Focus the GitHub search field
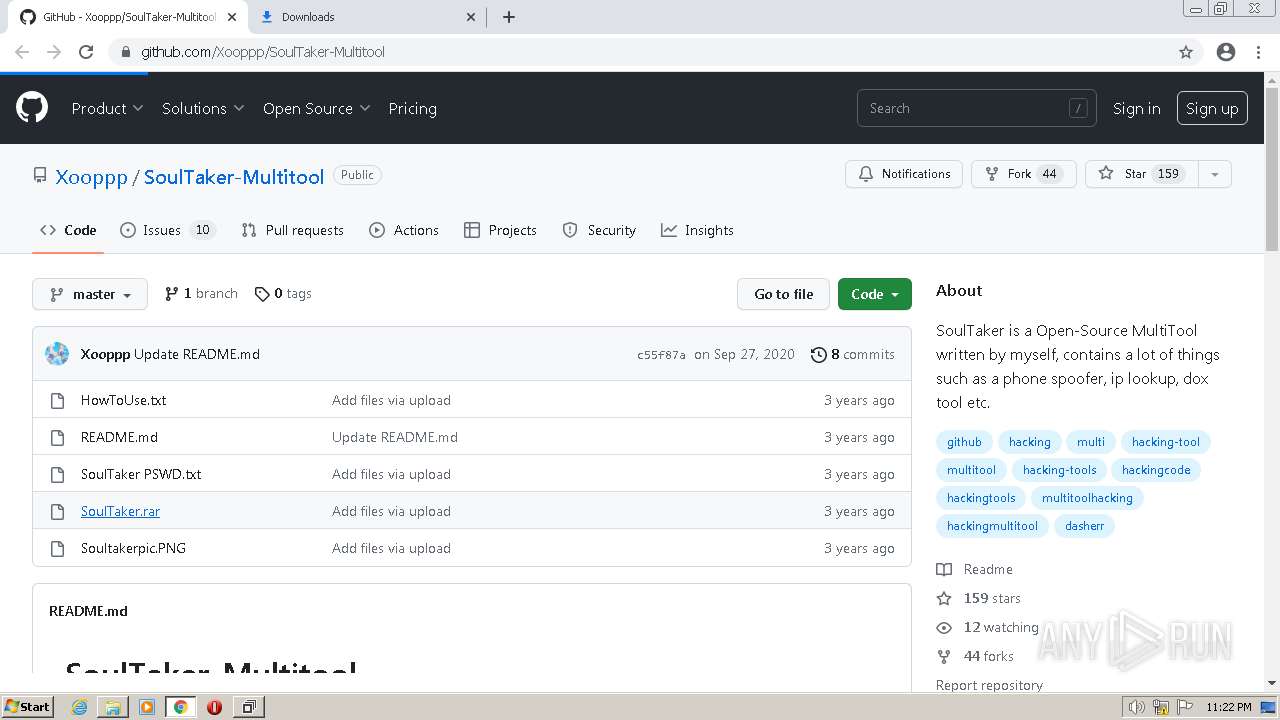 pyautogui.click(x=976, y=108)
